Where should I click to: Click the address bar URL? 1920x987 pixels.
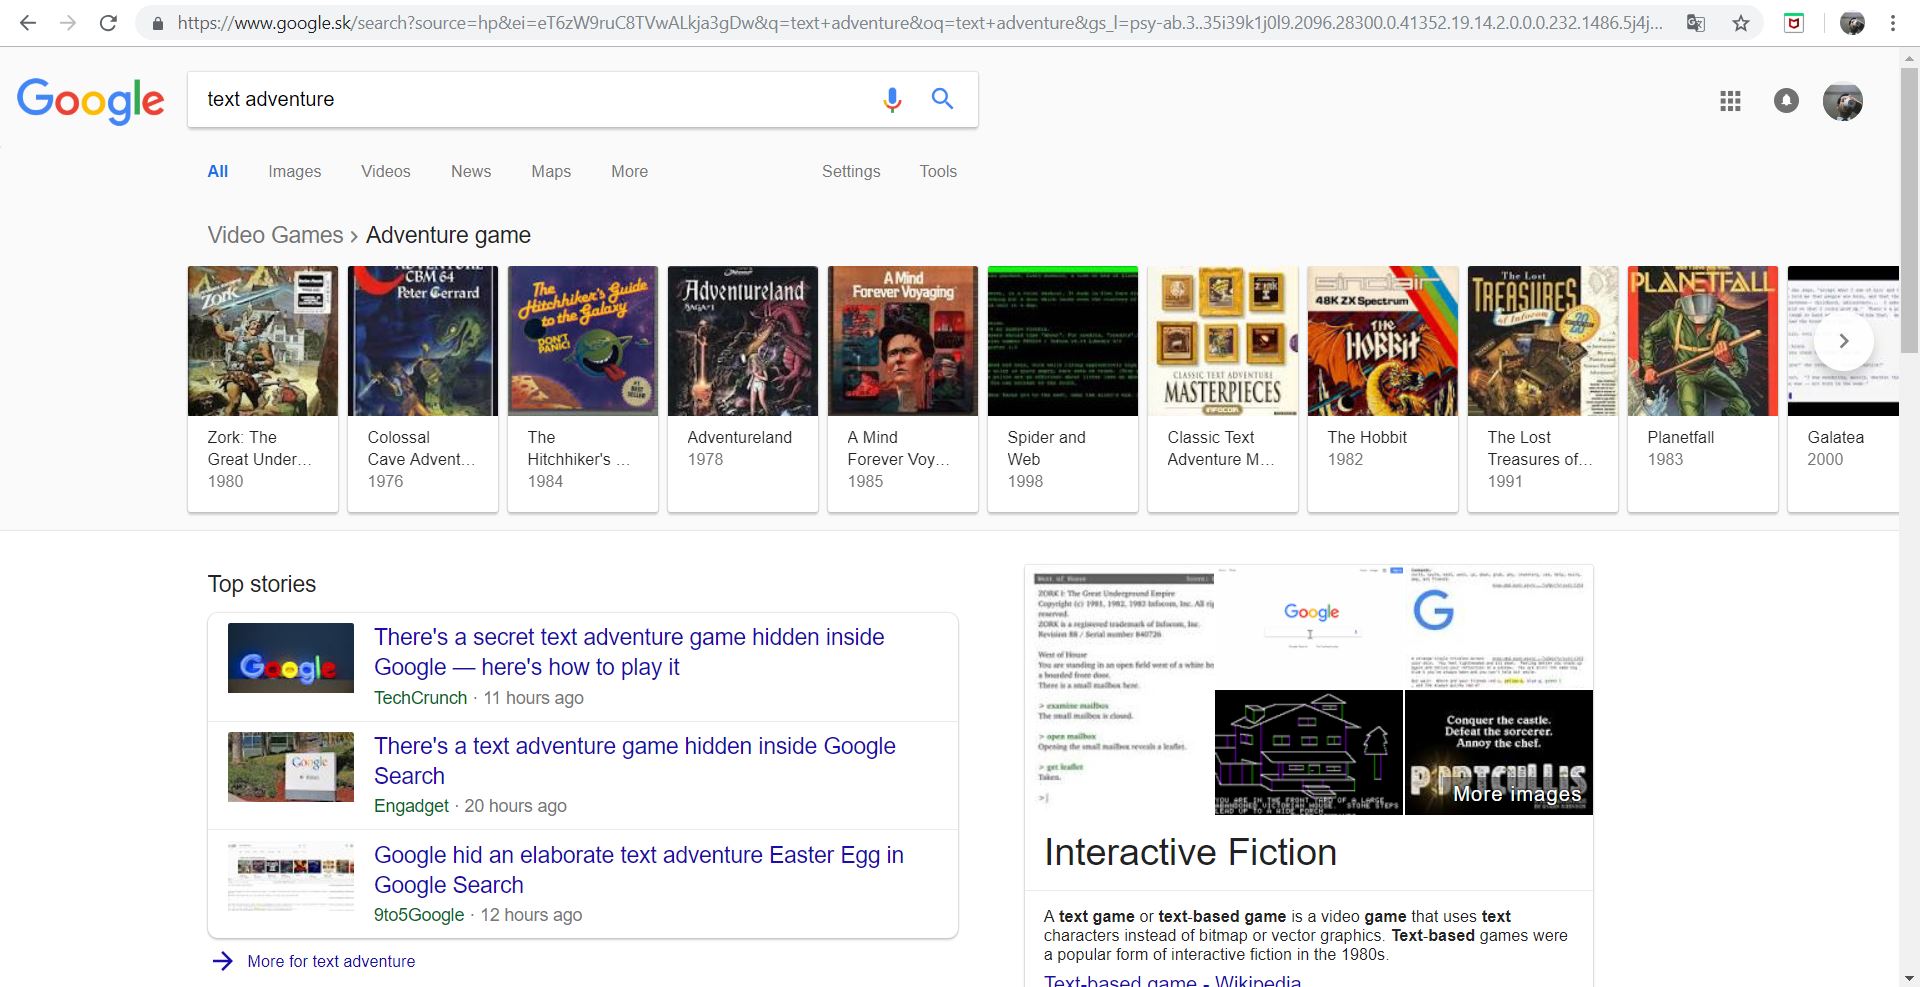(920, 23)
